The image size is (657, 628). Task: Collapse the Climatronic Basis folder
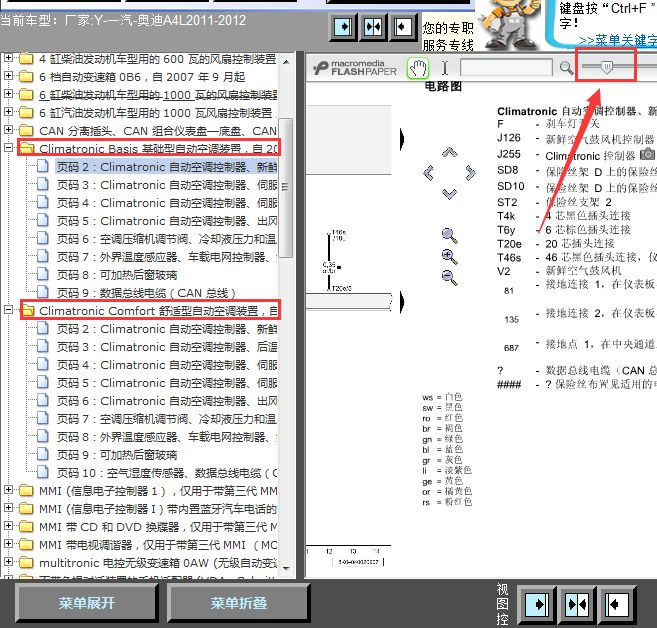[8, 148]
